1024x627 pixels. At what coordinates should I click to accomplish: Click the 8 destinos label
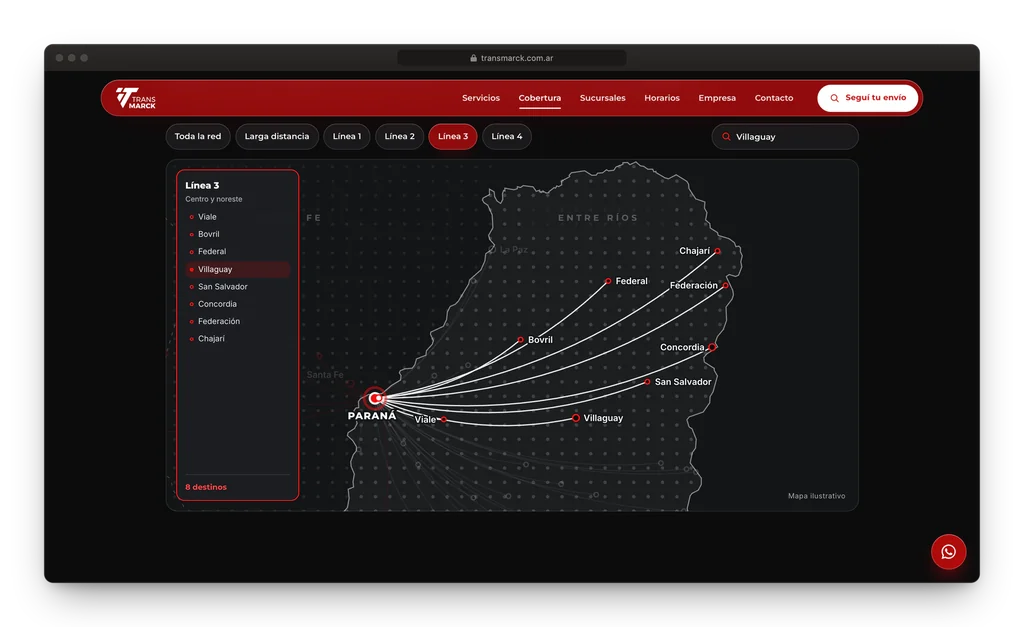(x=206, y=487)
